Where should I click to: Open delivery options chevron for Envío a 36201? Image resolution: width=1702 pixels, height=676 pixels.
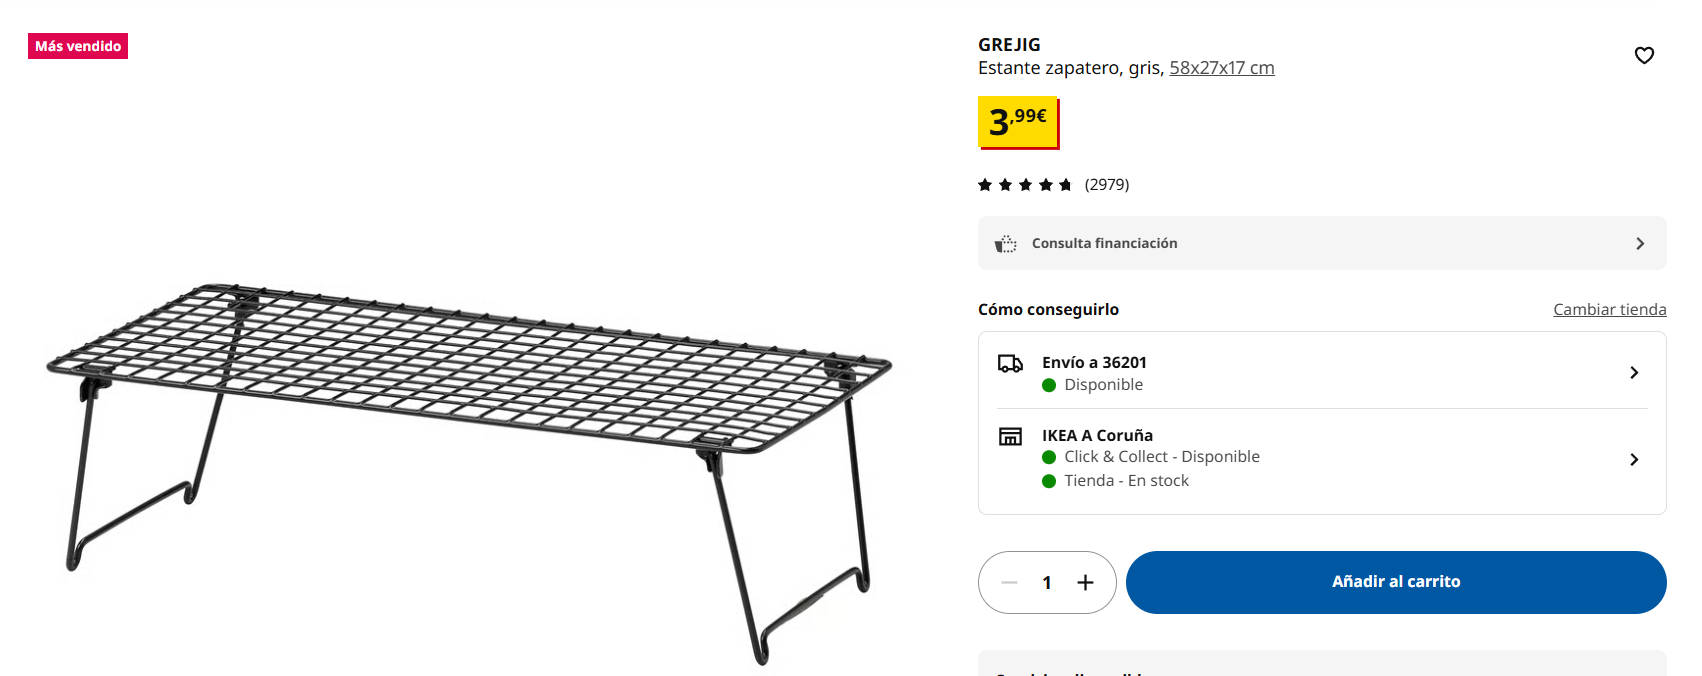point(1634,373)
